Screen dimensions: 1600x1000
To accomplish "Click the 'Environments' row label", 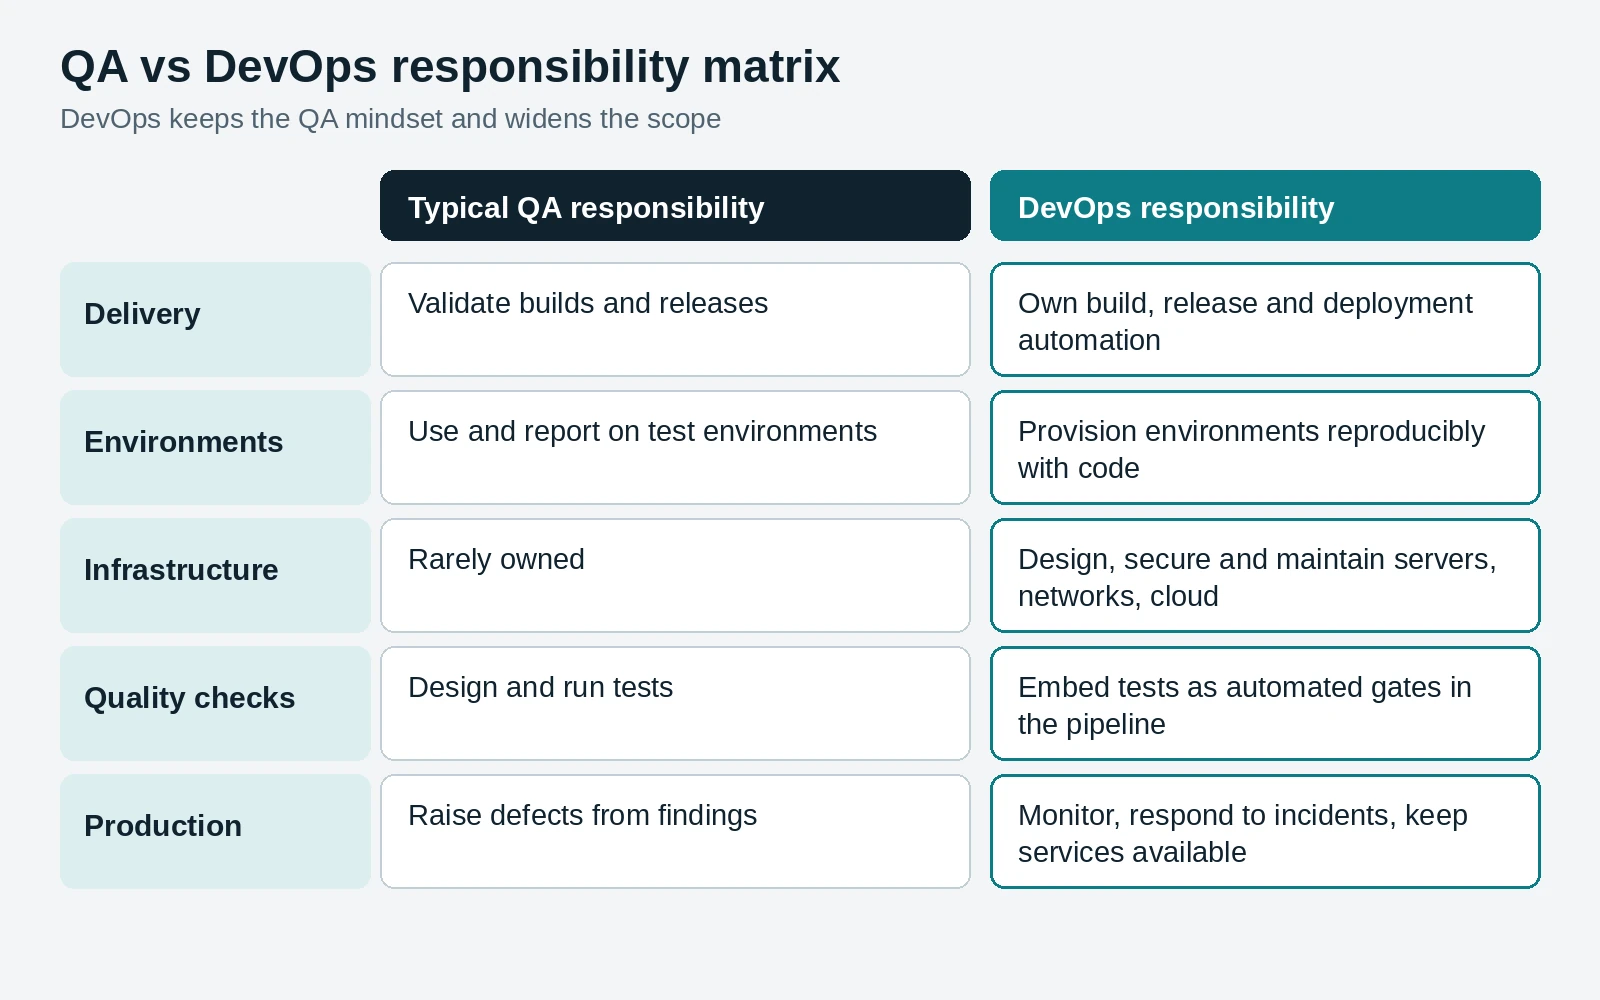I will click(x=215, y=448).
